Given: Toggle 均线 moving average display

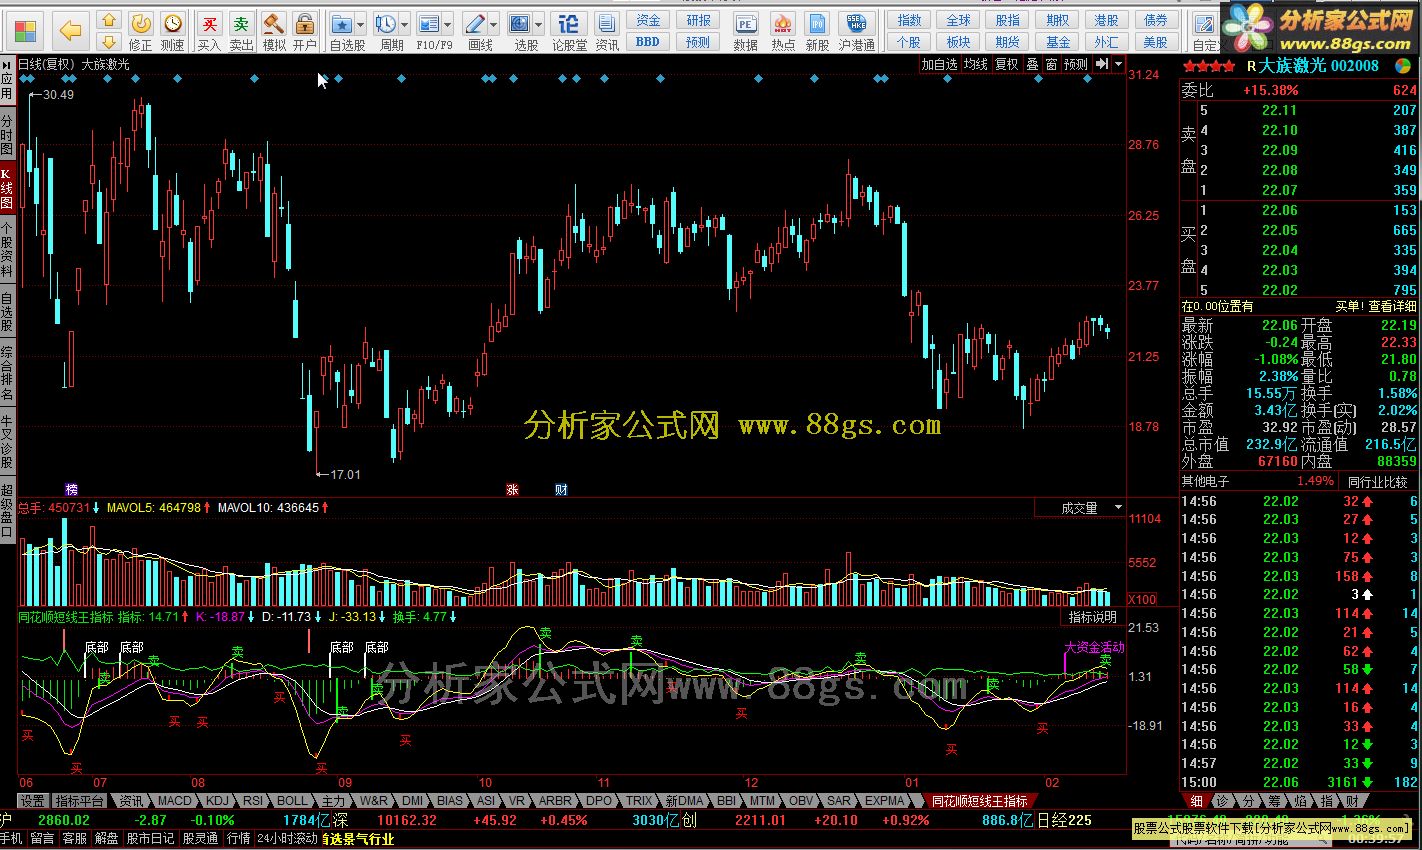Looking at the screenshot, I should pyautogui.click(x=975, y=64).
